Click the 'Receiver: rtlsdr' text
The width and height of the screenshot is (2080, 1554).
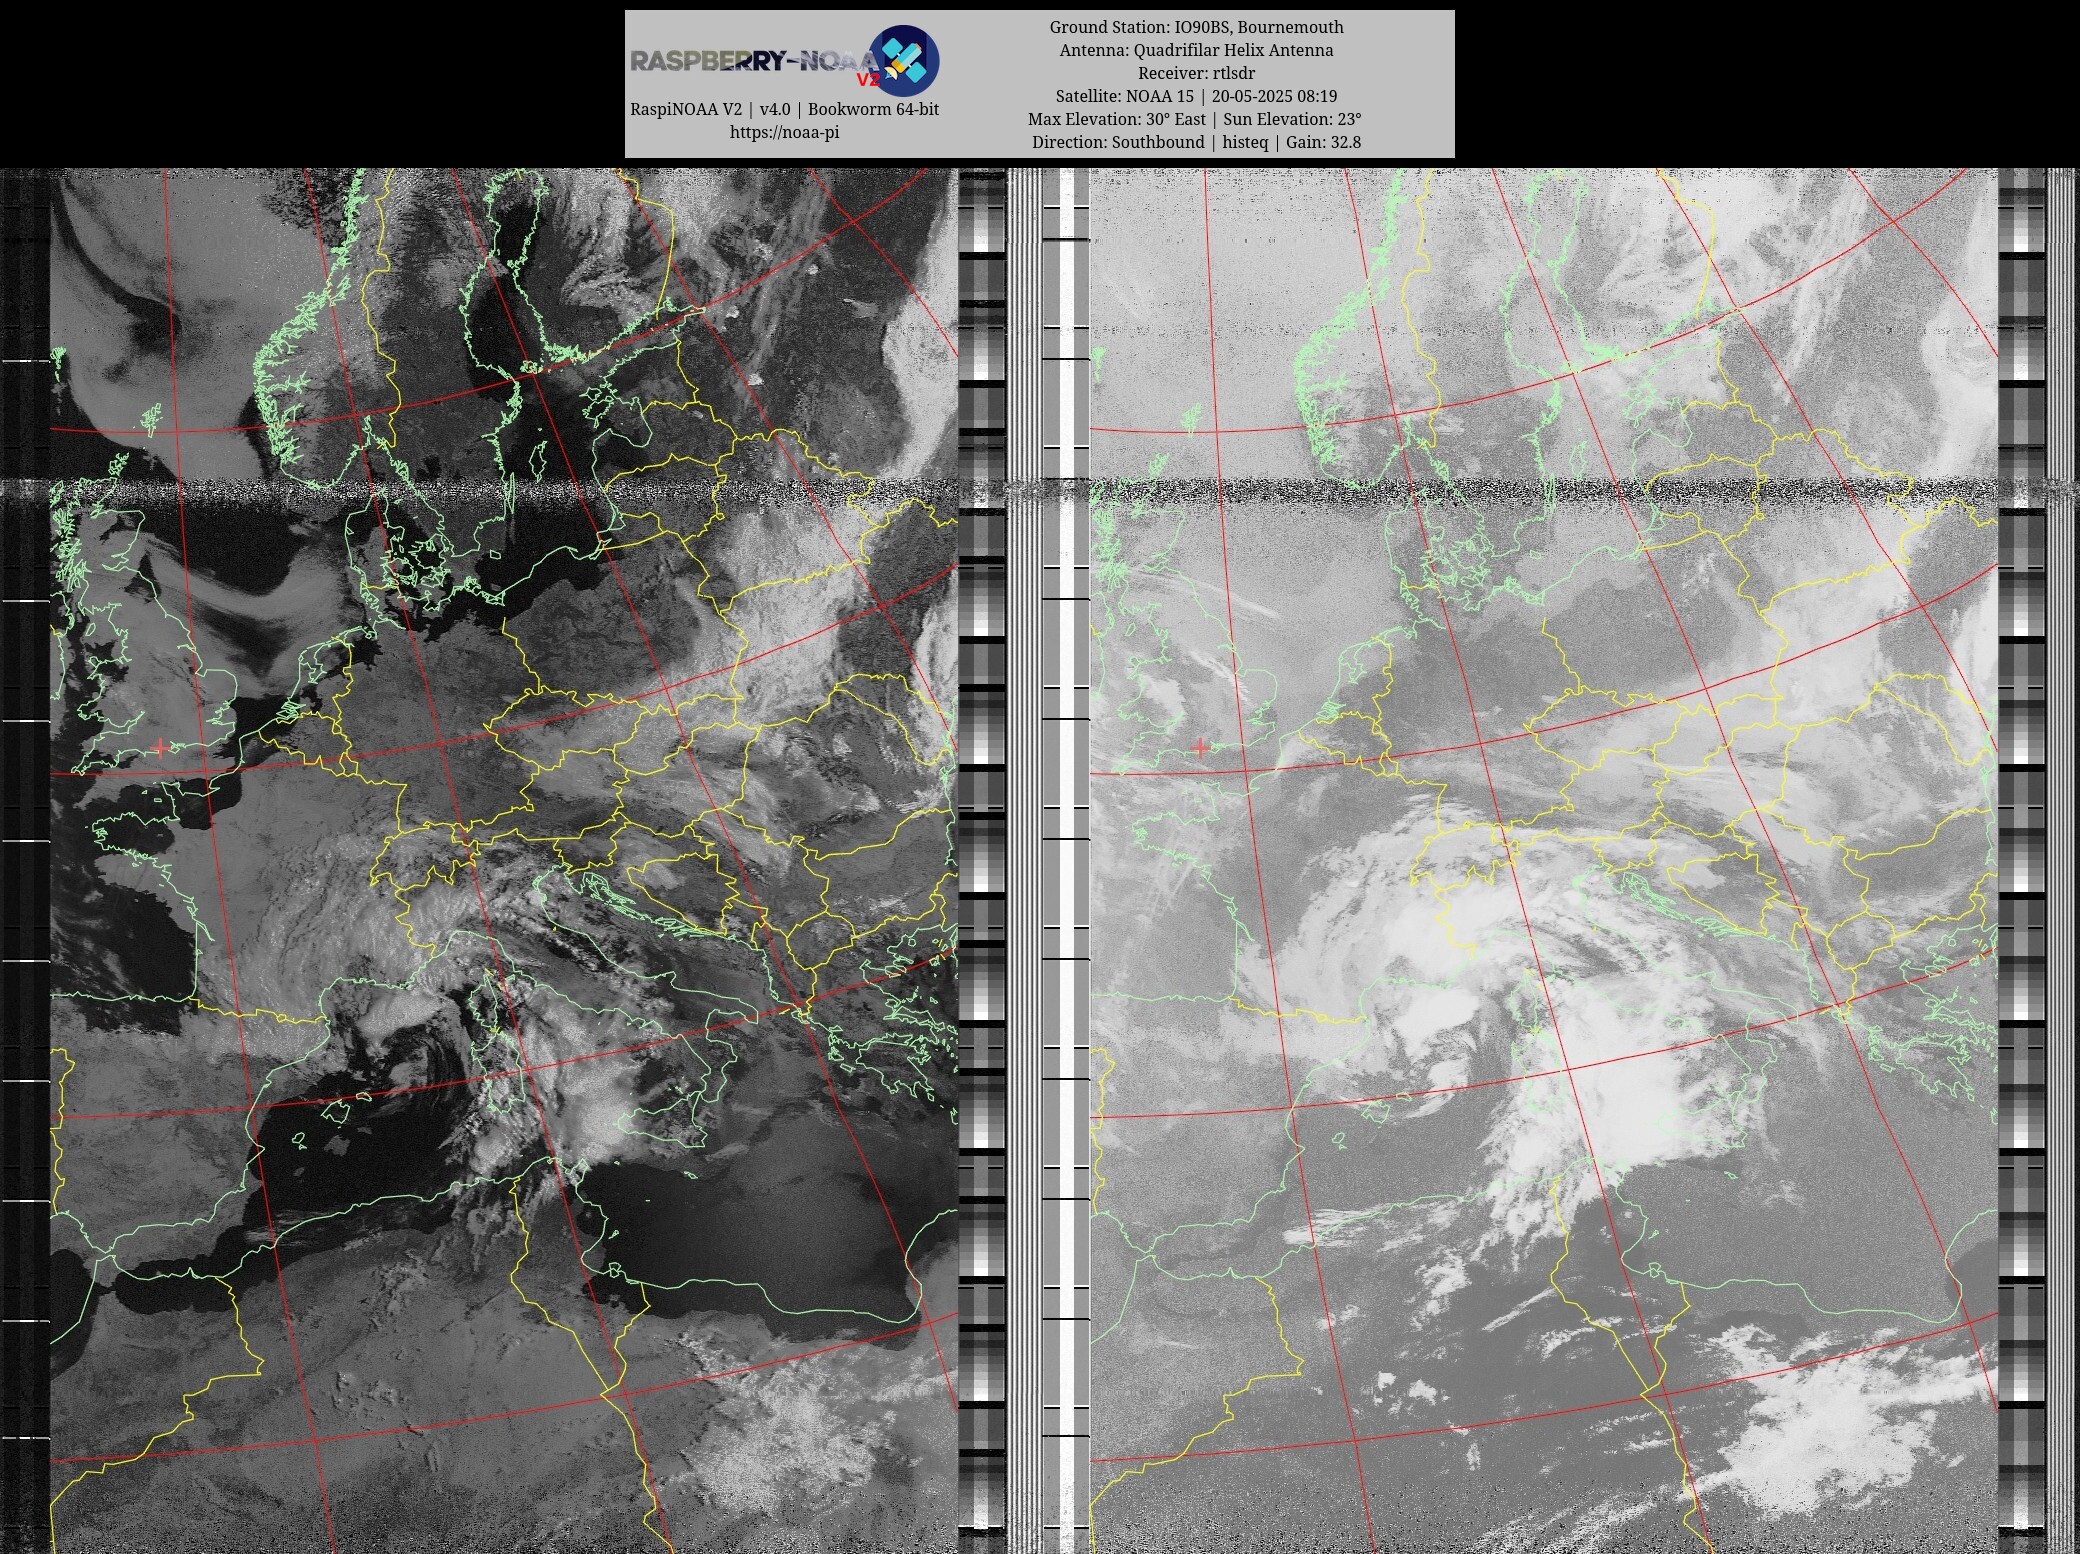point(1196,73)
